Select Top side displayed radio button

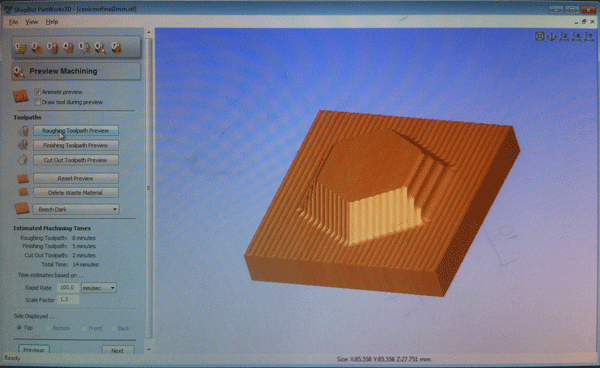[x=19, y=328]
